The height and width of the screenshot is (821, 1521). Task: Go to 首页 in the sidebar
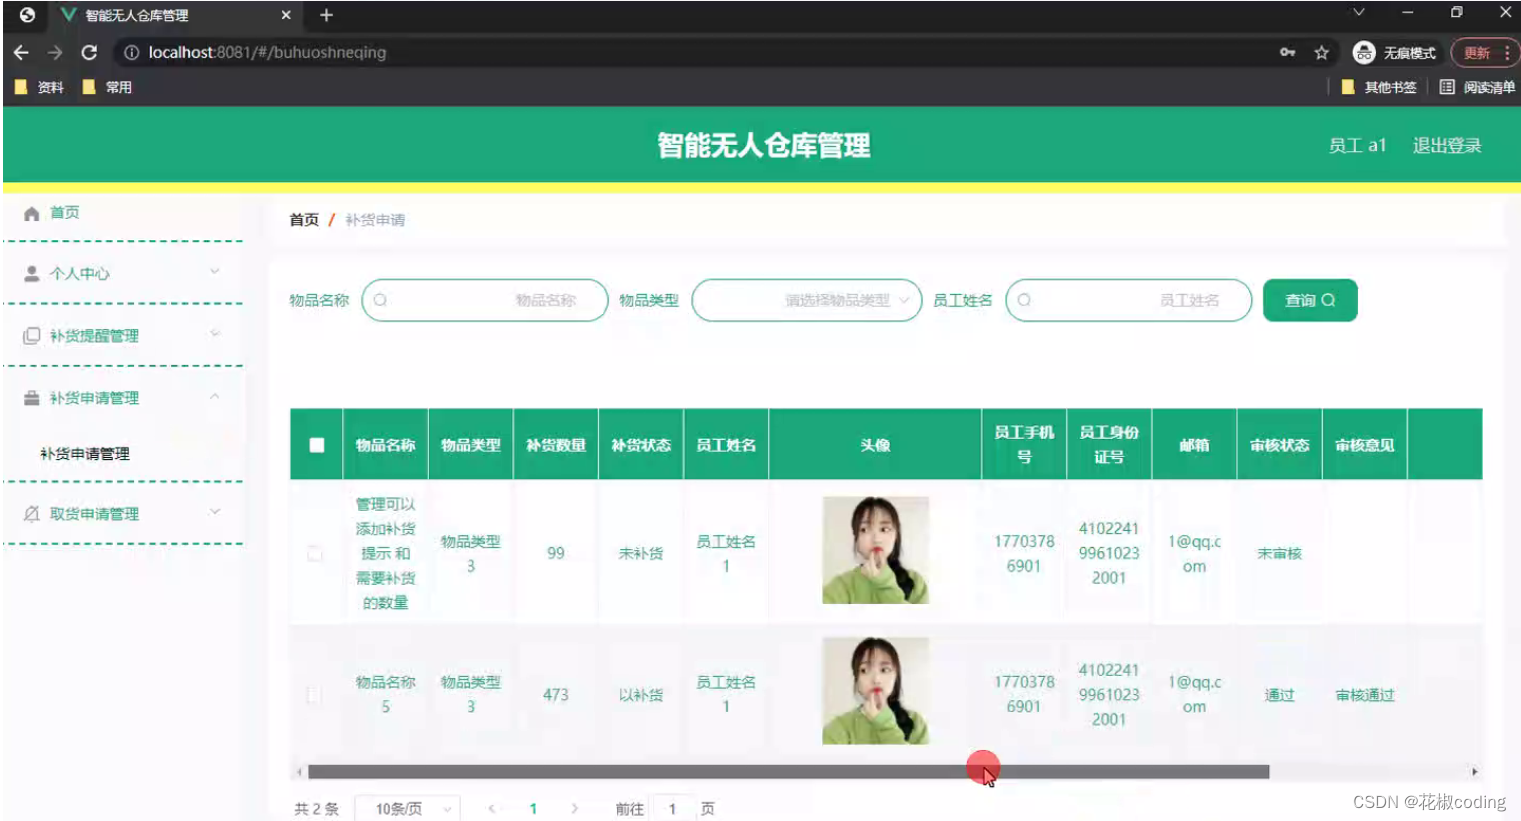tap(65, 213)
